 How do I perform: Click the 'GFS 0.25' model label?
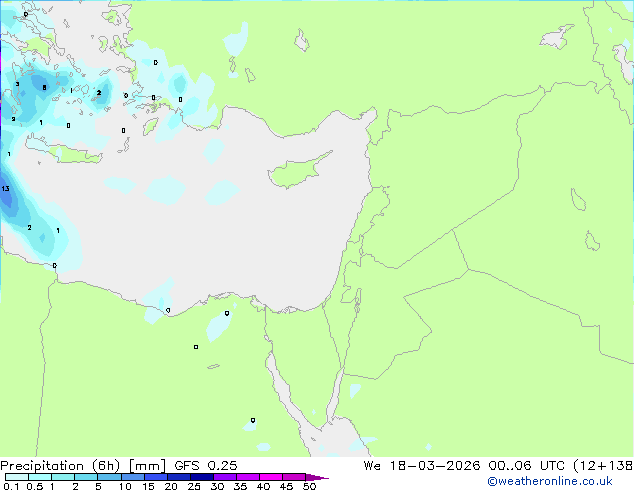(x=206, y=466)
